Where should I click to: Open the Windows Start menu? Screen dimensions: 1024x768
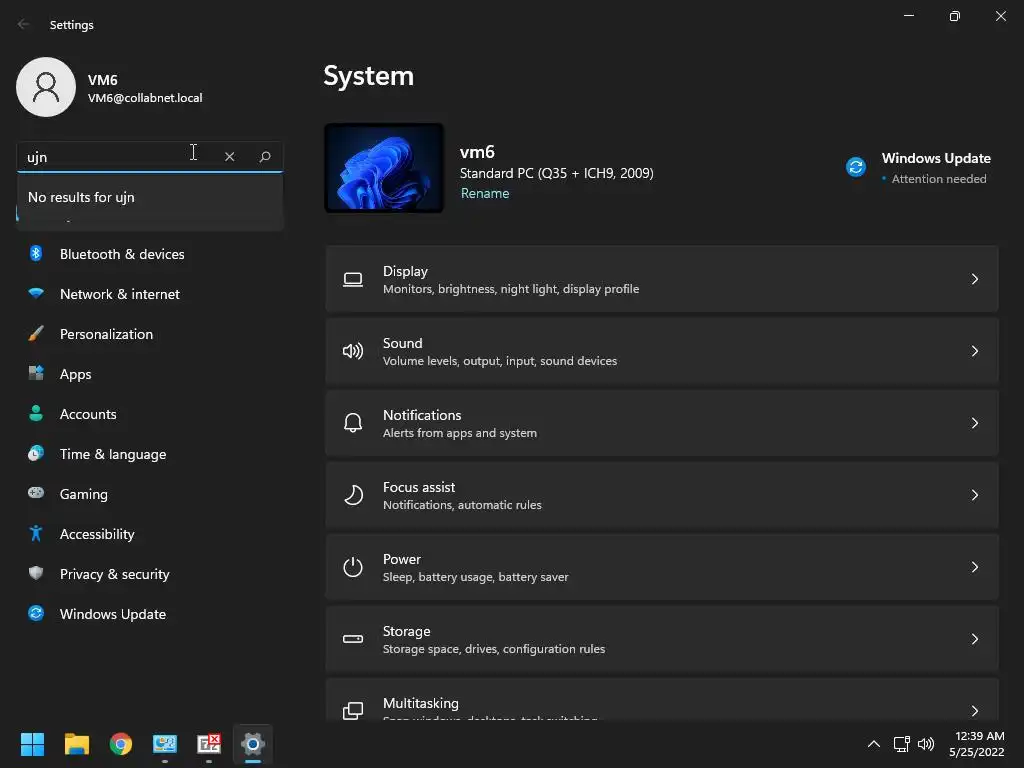pyautogui.click(x=32, y=744)
